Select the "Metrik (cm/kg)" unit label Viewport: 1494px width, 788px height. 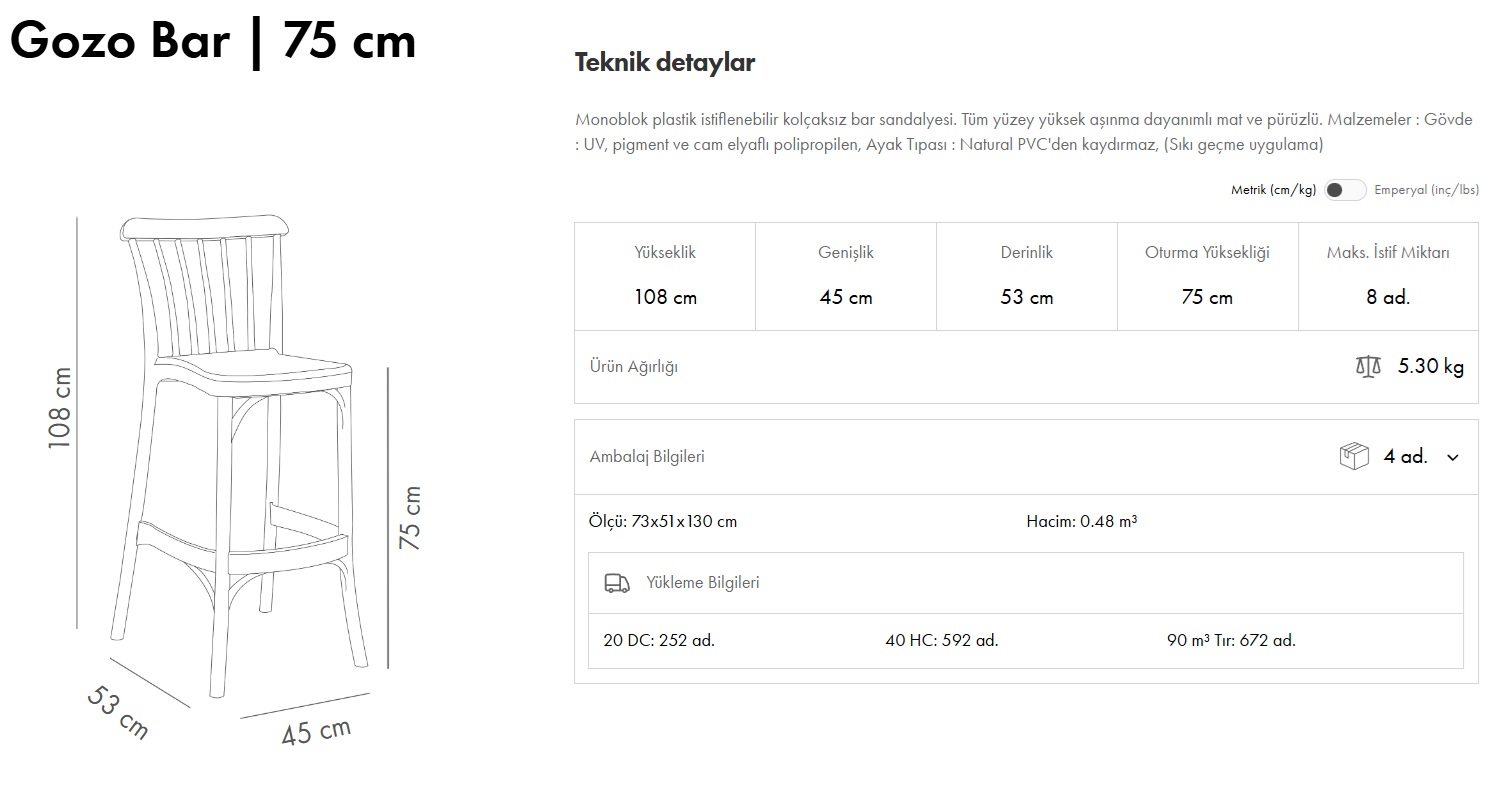(x=1272, y=190)
